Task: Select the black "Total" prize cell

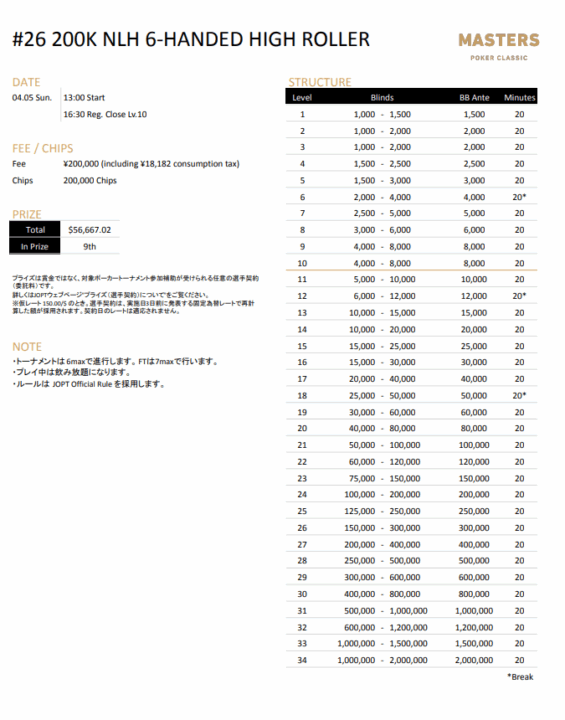Action: click(x=35, y=230)
